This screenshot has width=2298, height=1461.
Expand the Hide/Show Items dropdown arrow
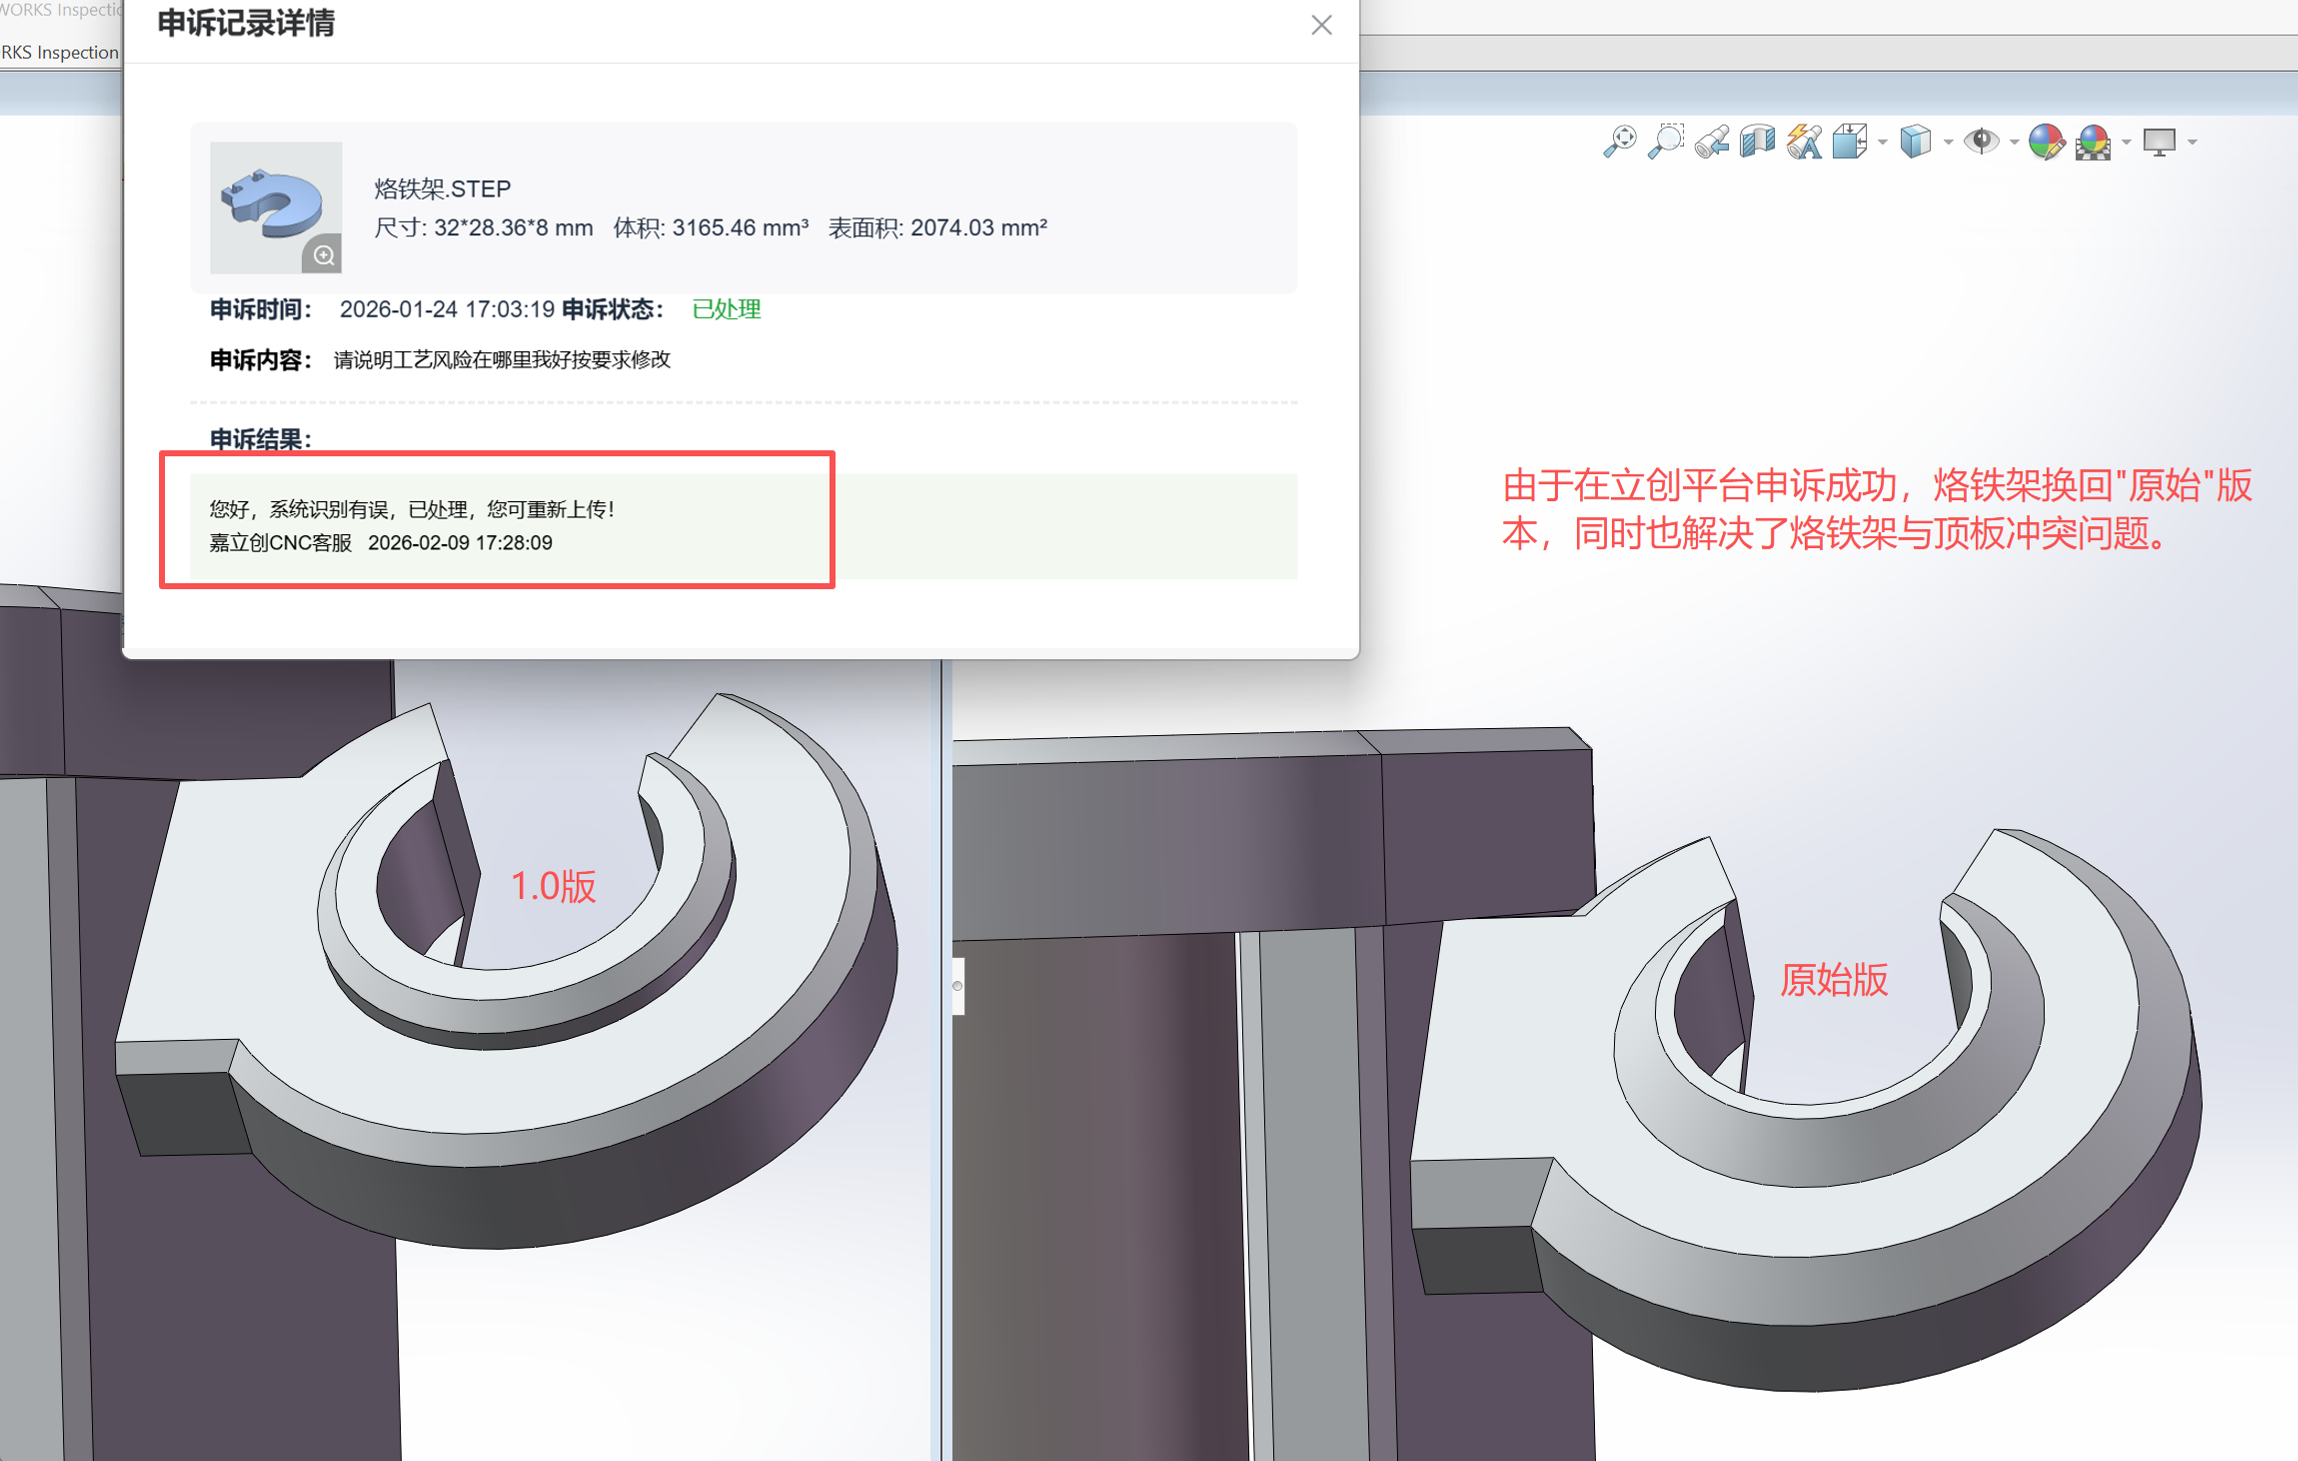pos(2014,143)
